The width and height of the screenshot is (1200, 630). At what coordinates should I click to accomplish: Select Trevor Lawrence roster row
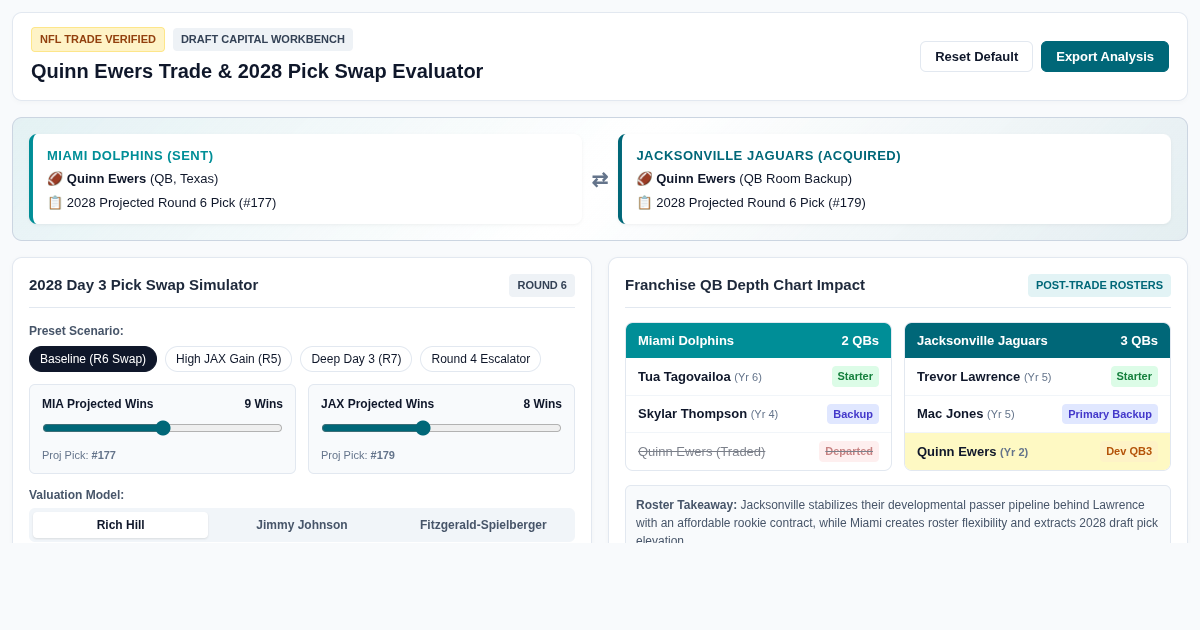pyautogui.click(x=1037, y=377)
